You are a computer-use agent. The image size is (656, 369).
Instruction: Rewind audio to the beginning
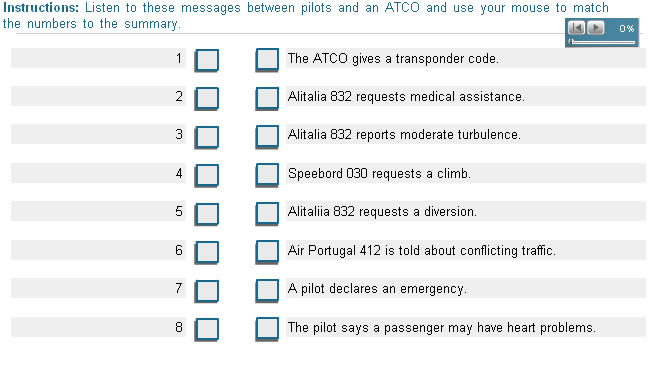[576, 28]
